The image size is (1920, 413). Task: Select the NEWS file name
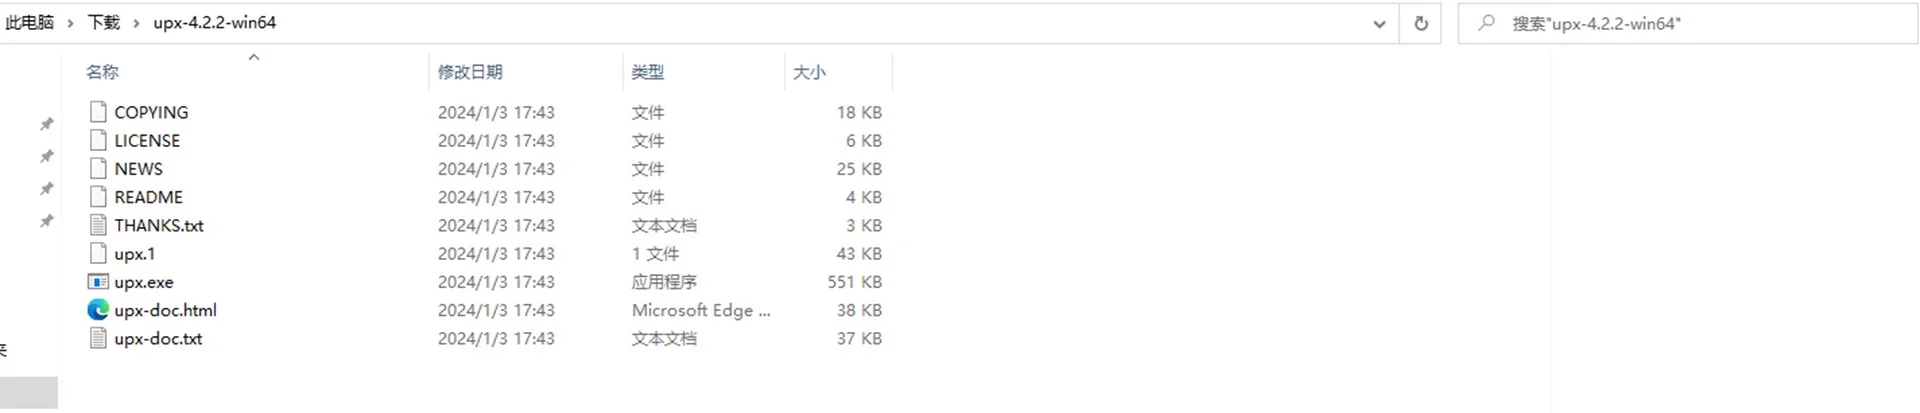(138, 169)
